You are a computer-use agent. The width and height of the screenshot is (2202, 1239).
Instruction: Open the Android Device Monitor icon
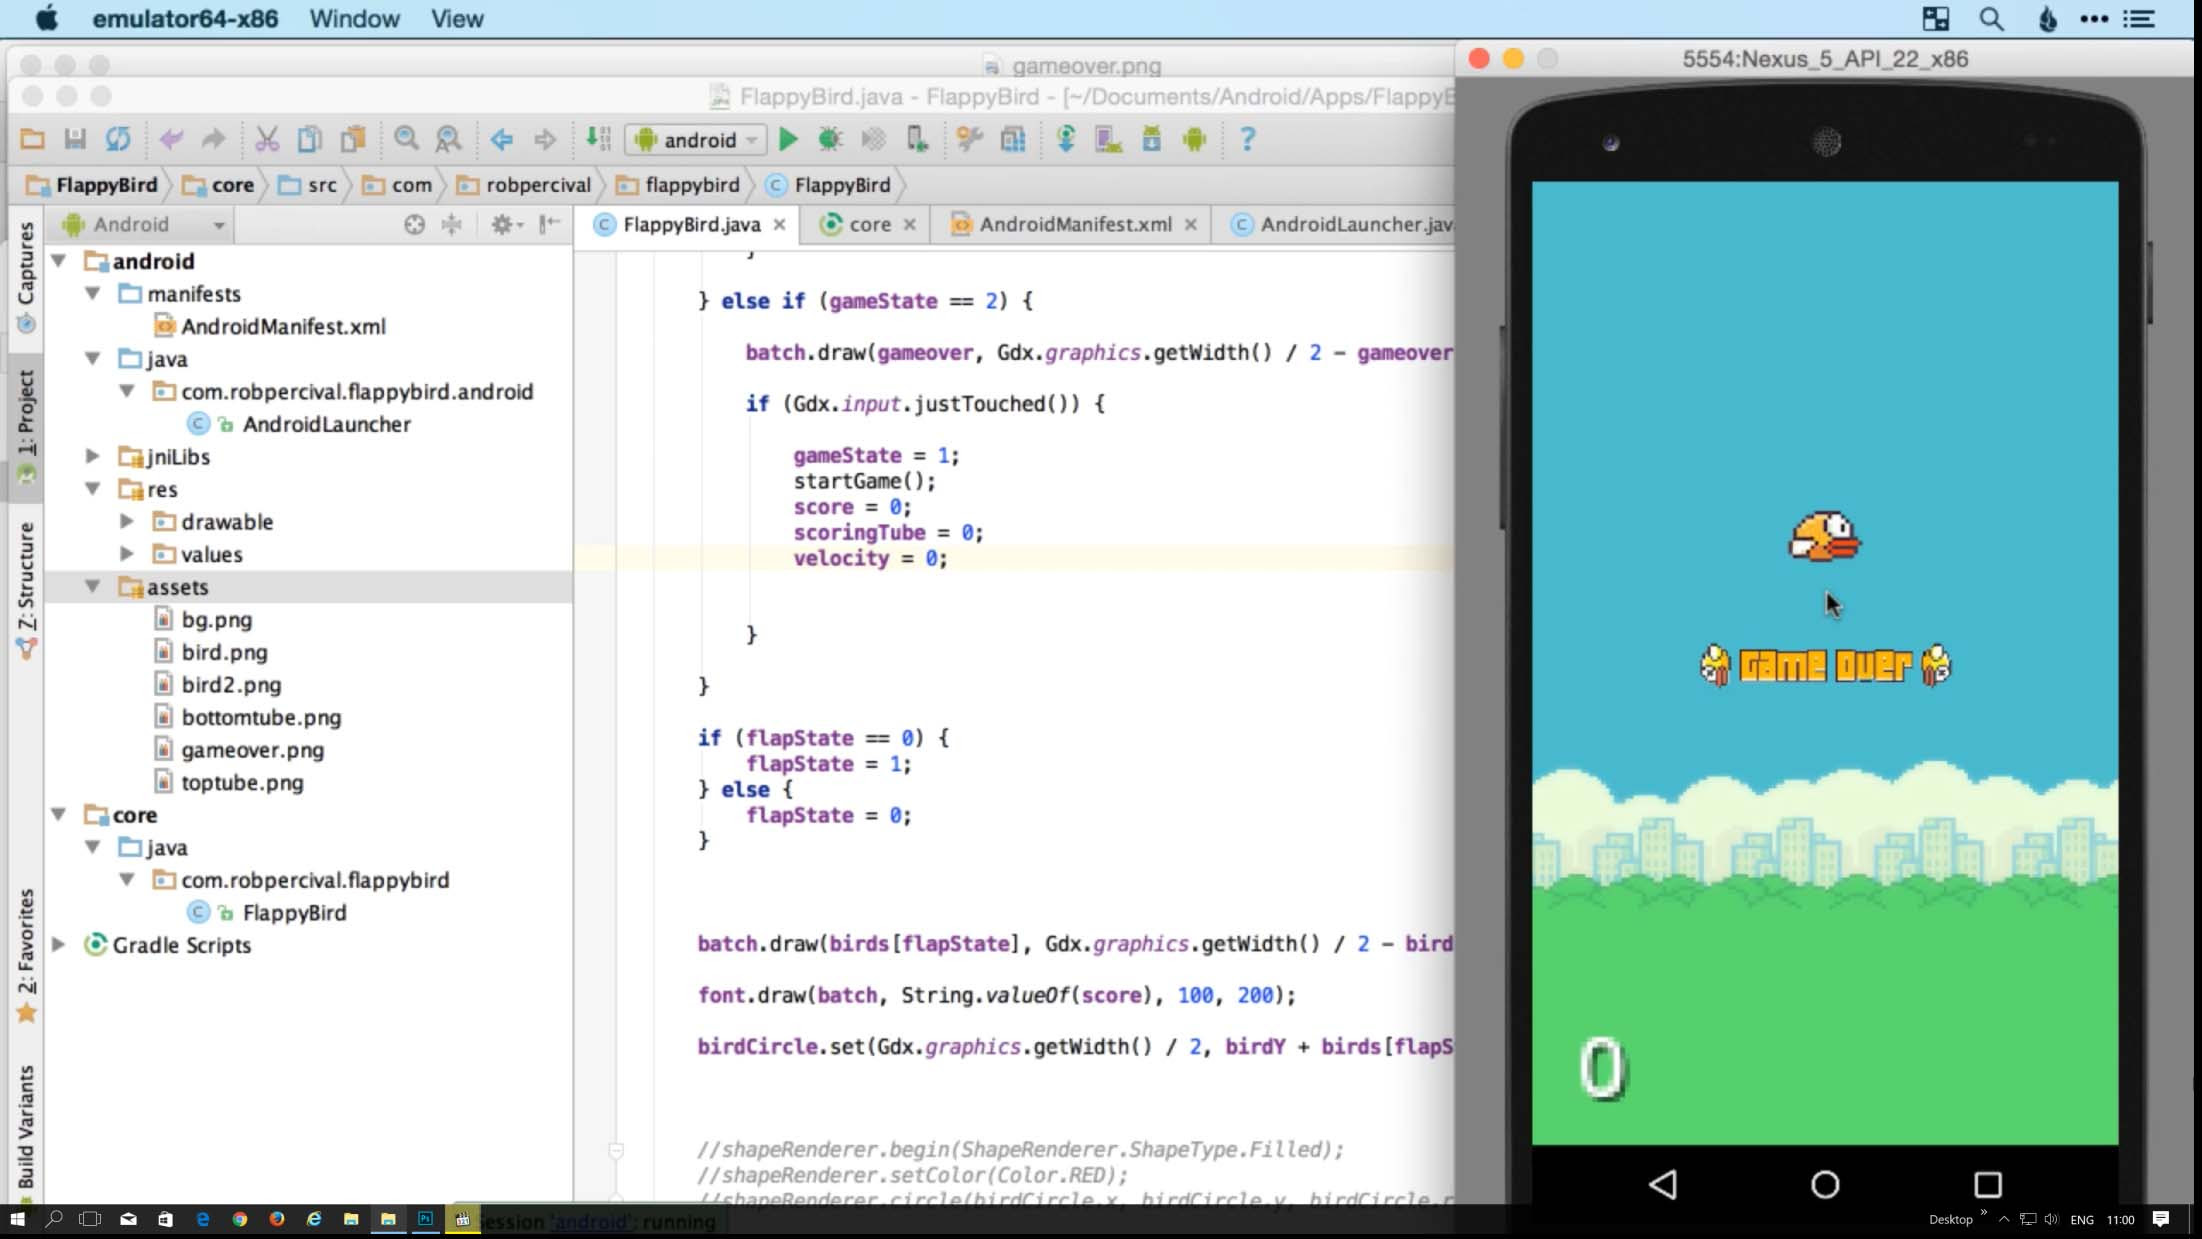[x=1194, y=139]
